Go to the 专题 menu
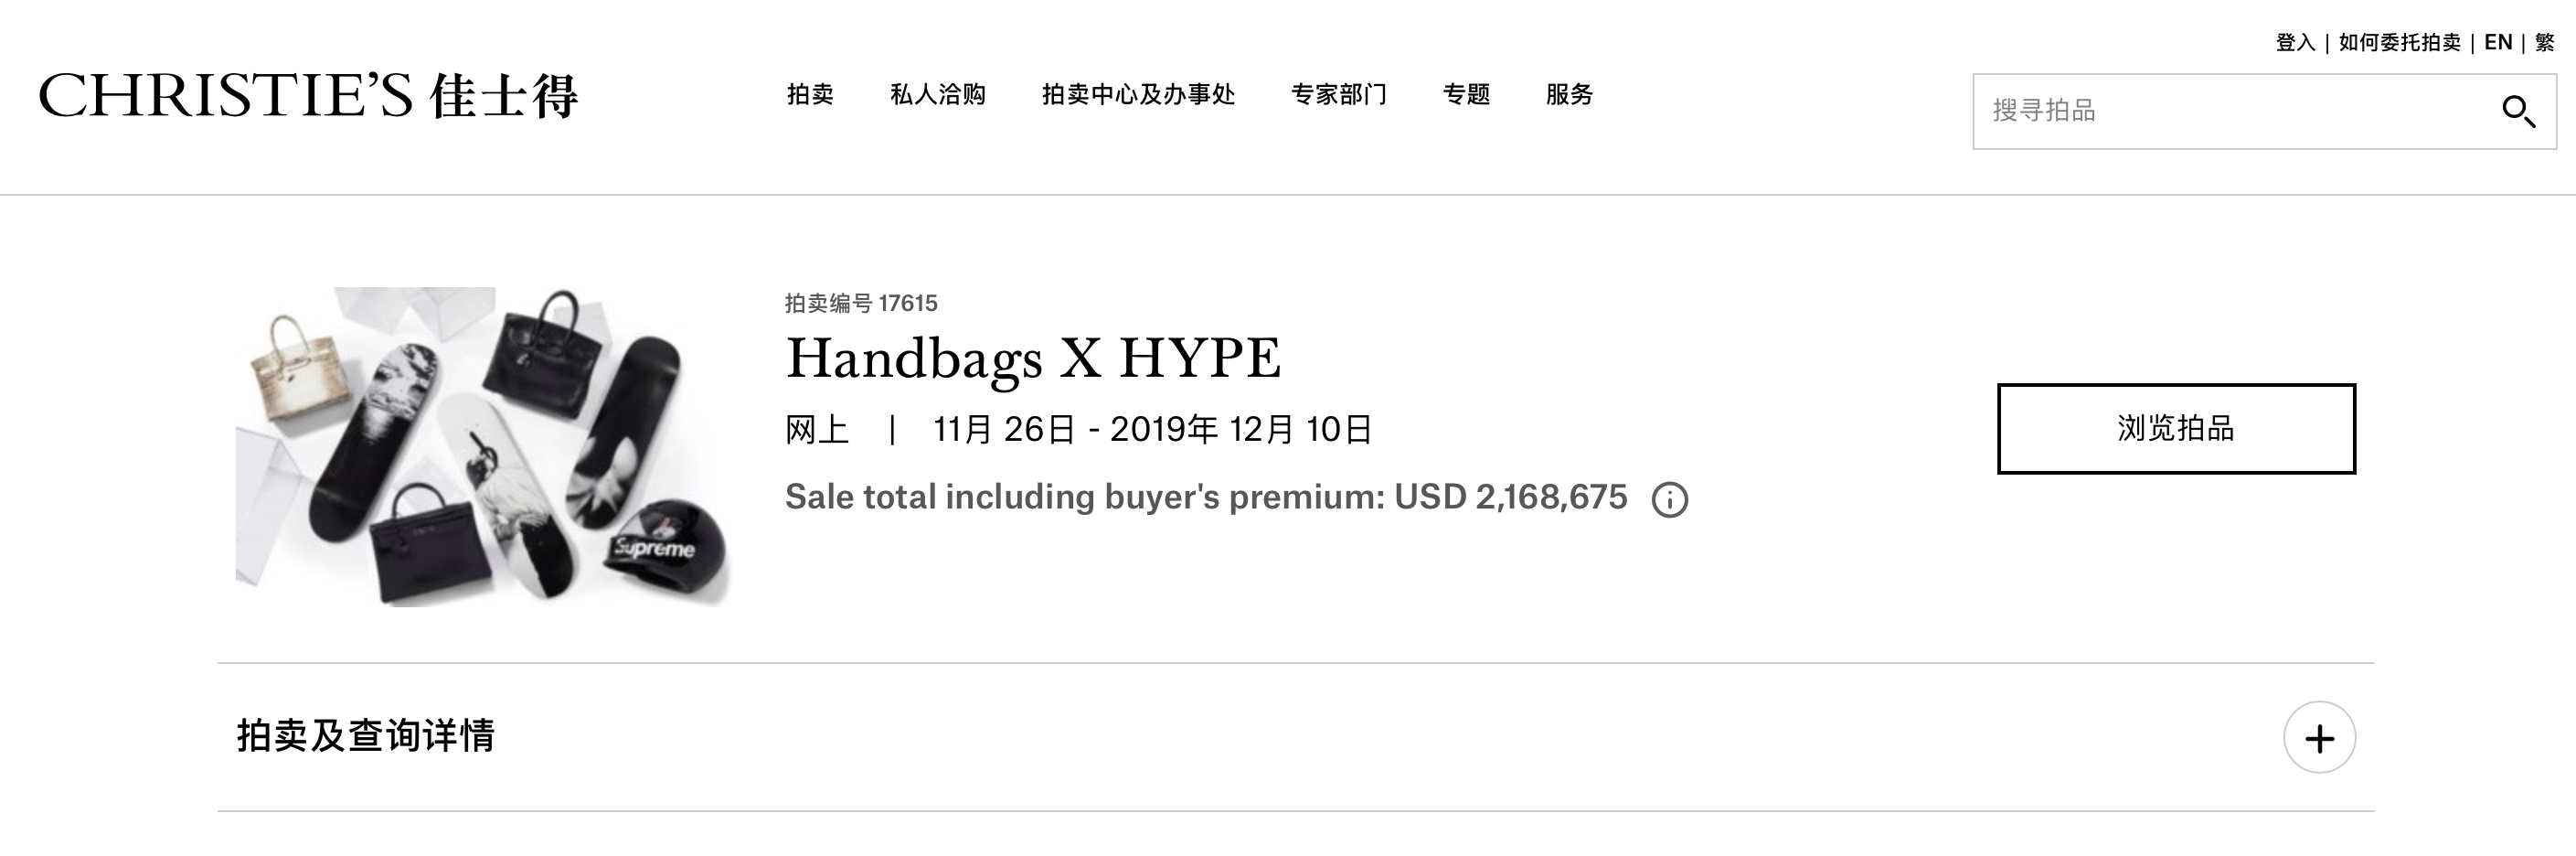The width and height of the screenshot is (2576, 856). pos(1466,95)
